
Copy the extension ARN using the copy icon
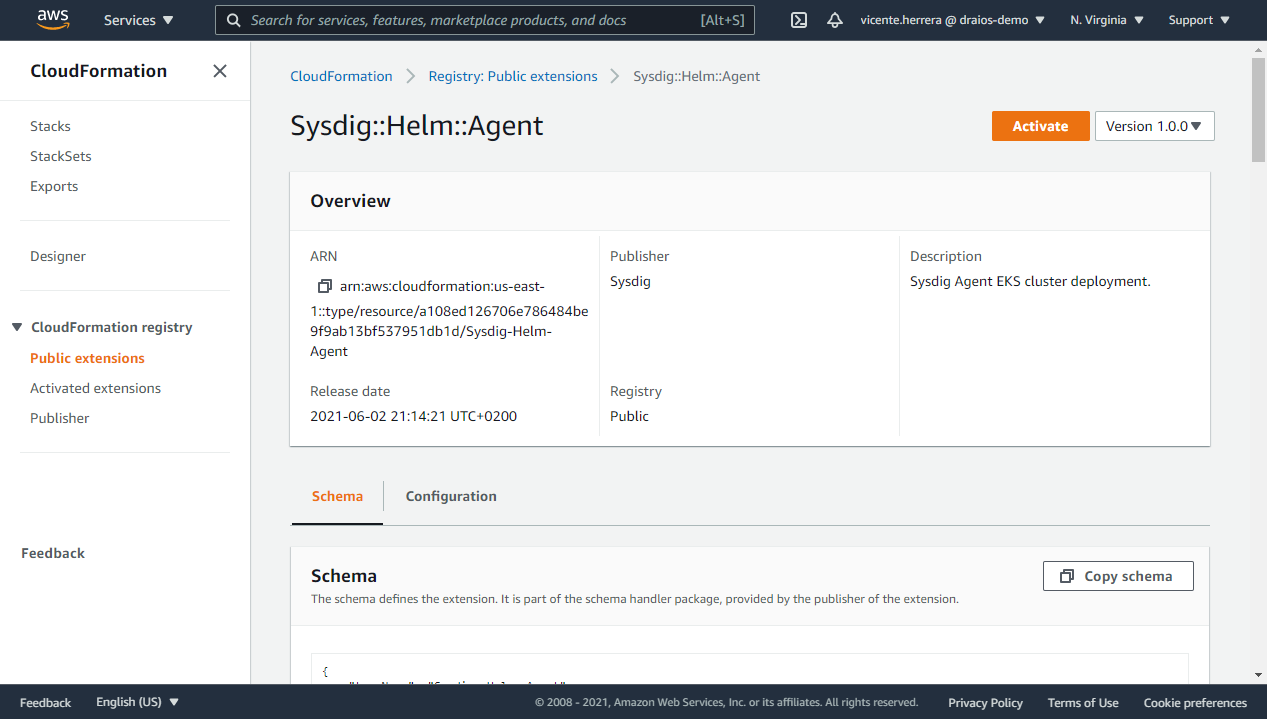coord(322,286)
